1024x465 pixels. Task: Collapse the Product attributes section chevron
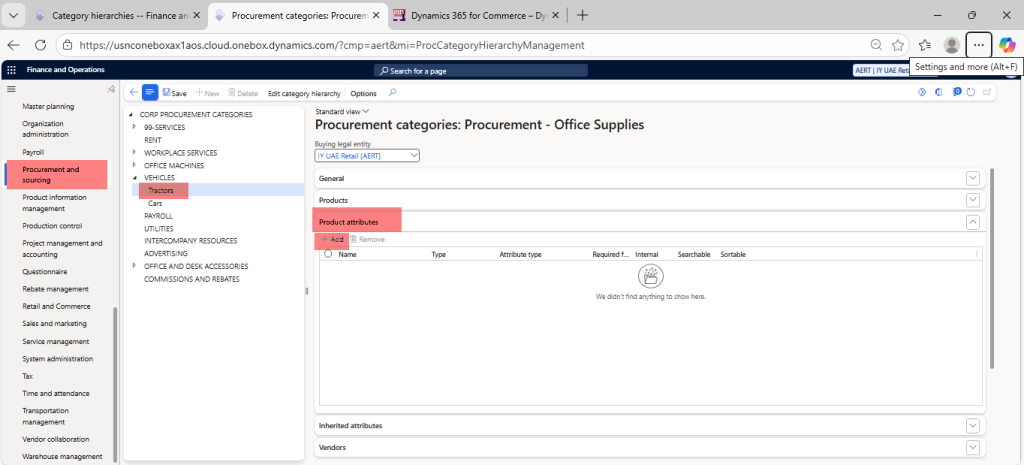pyautogui.click(x=973, y=222)
